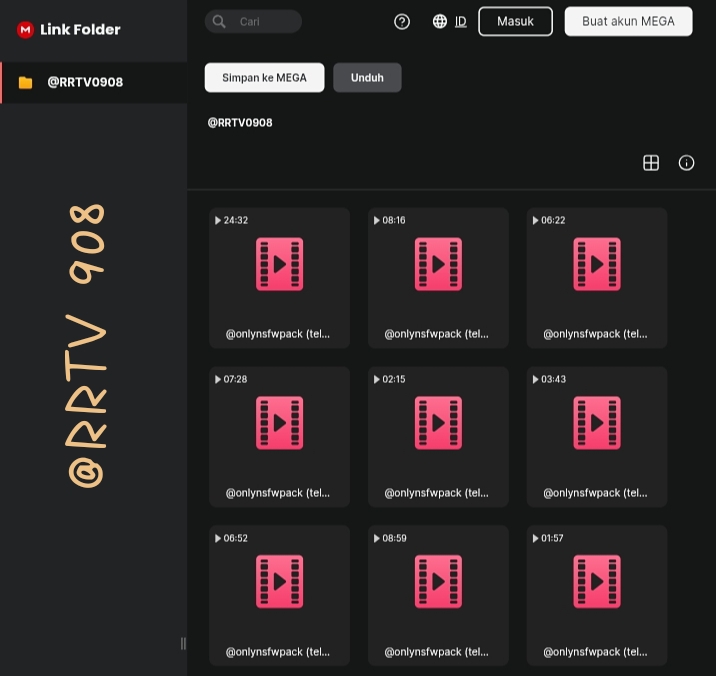The width and height of the screenshot is (716, 676).
Task: Open the info panel icon
Action: pos(686,163)
